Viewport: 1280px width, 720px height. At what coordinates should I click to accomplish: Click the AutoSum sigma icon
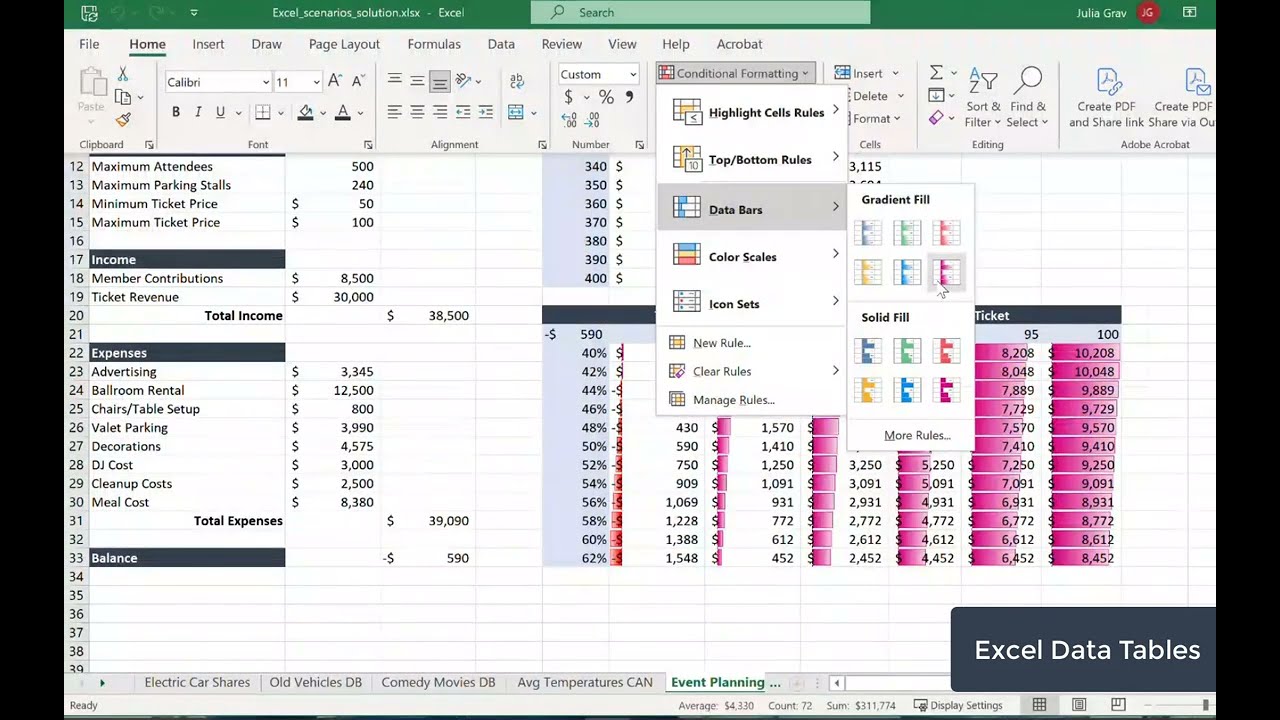[936, 73]
